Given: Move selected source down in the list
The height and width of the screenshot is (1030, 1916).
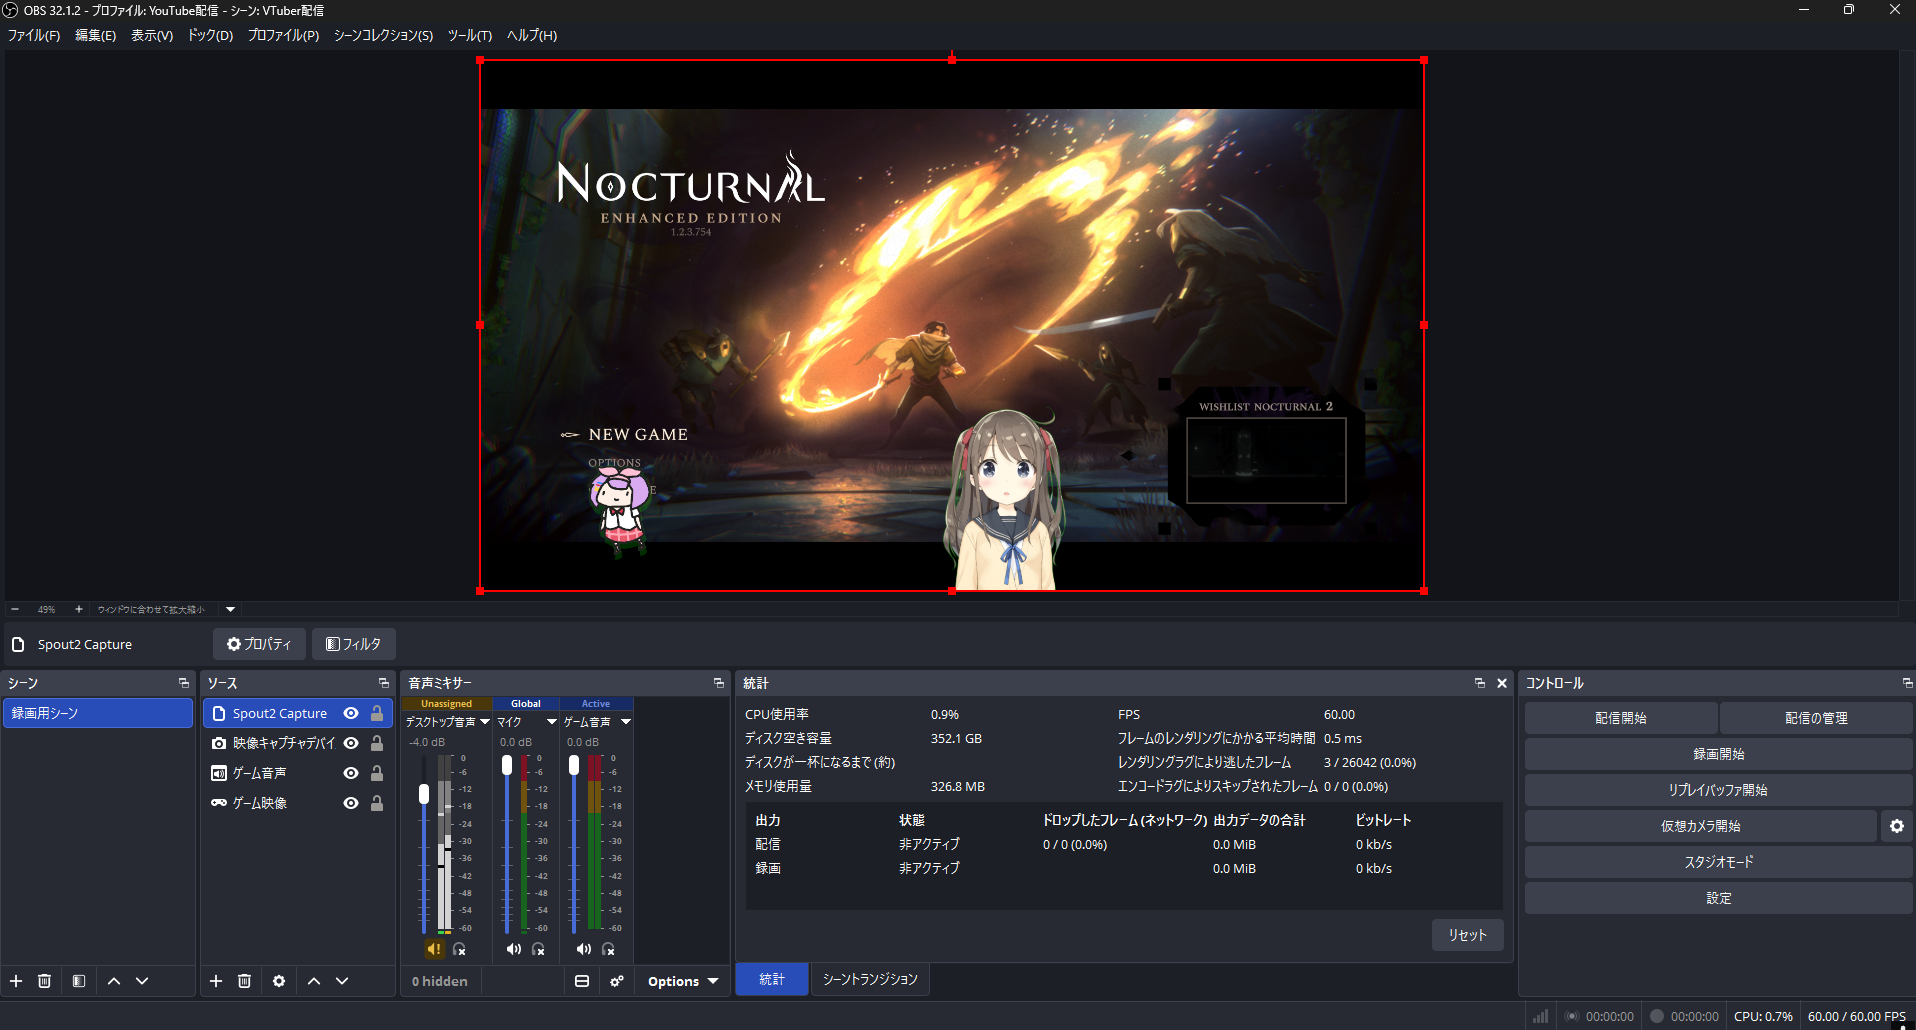Looking at the screenshot, I should pyautogui.click(x=342, y=981).
